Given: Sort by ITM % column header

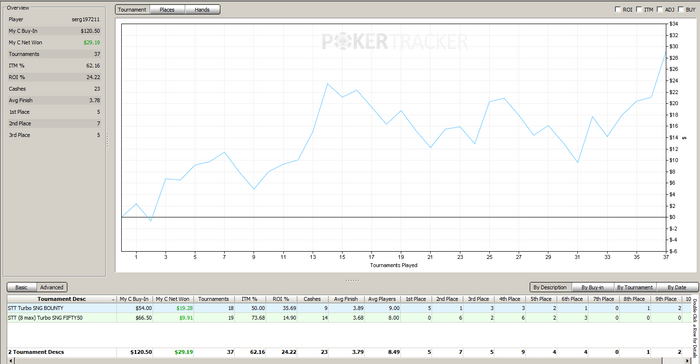Looking at the screenshot, I should tap(249, 299).
